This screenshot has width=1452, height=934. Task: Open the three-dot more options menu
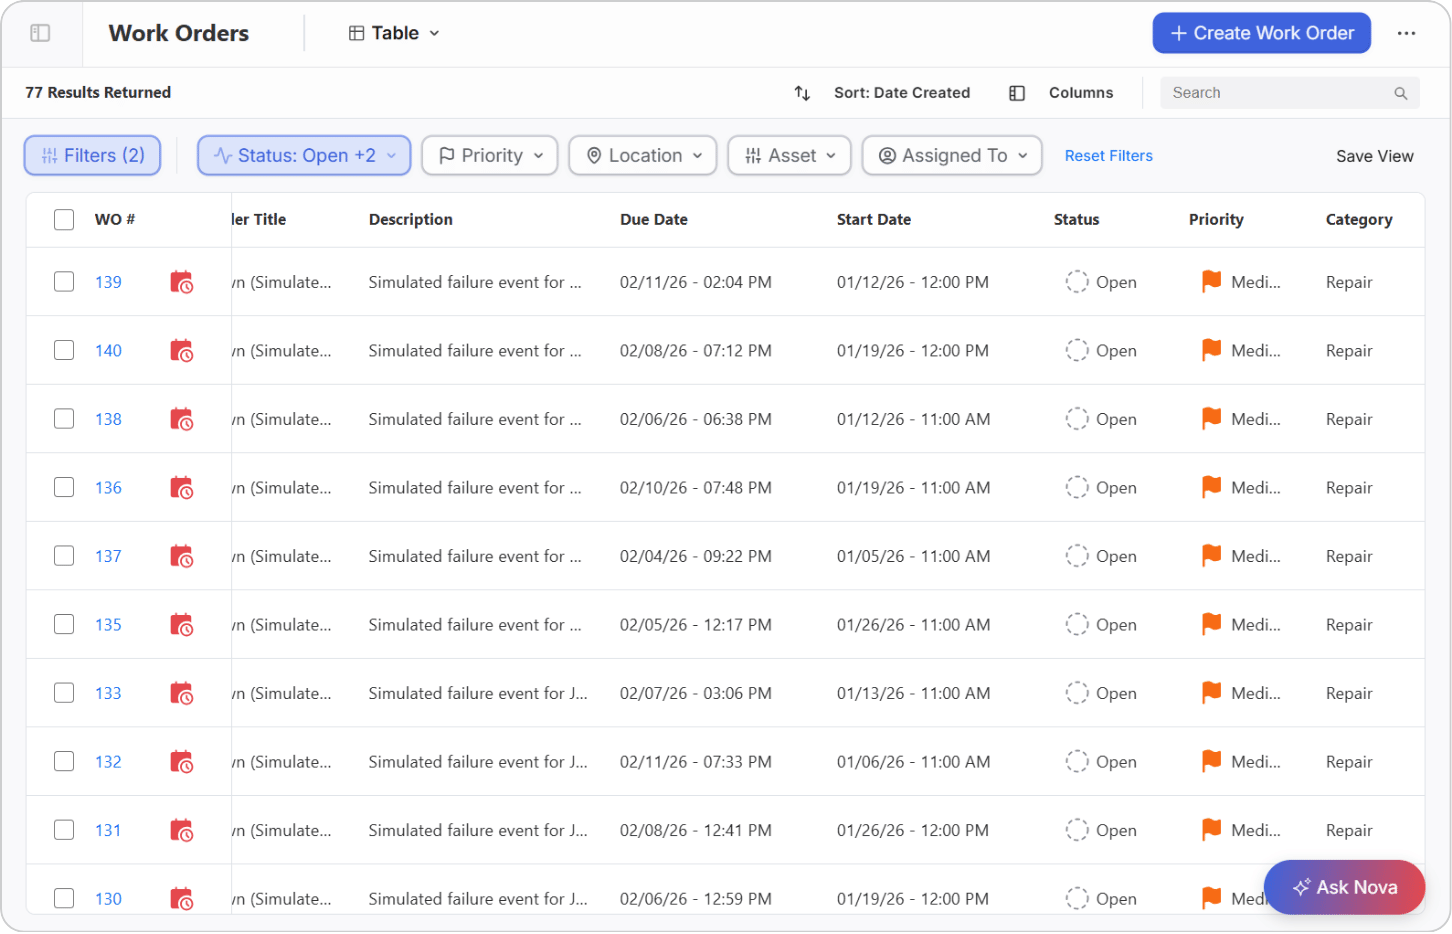point(1406,33)
